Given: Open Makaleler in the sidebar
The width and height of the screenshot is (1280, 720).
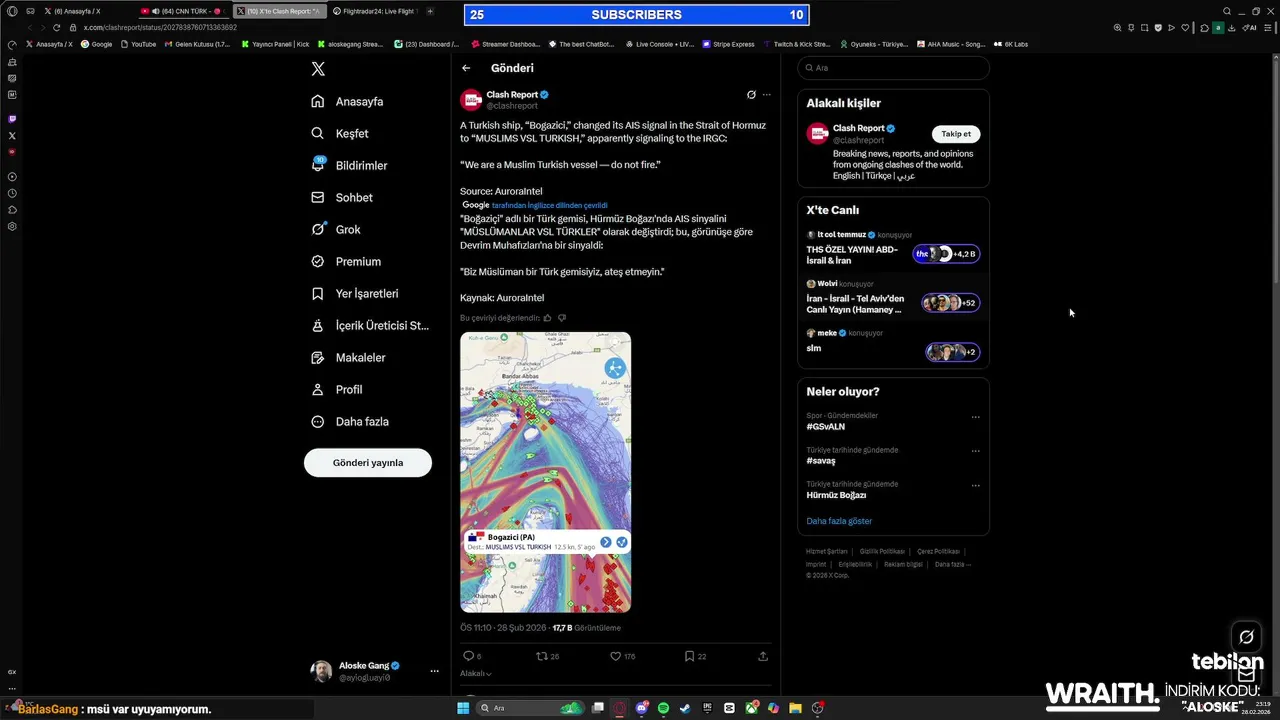Looking at the screenshot, I should [348, 357].
